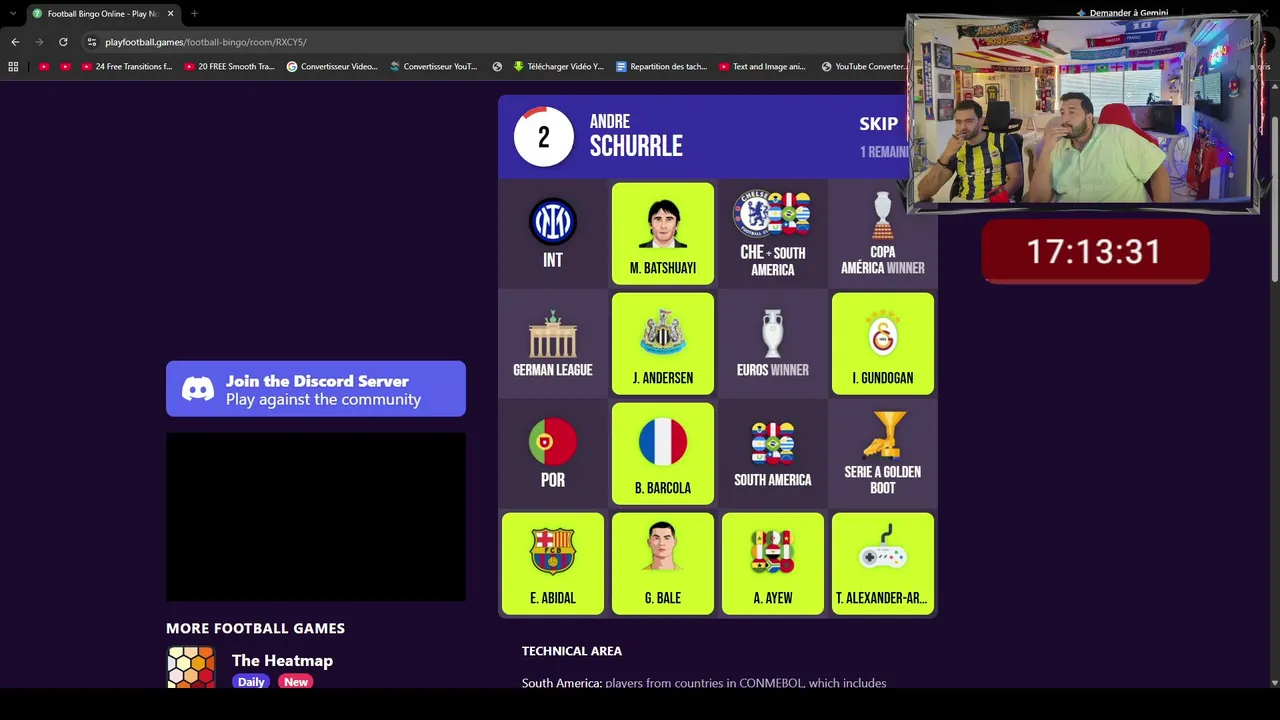Choose the CHE + South America cell
The width and height of the screenshot is (1280, 720).
773,234
